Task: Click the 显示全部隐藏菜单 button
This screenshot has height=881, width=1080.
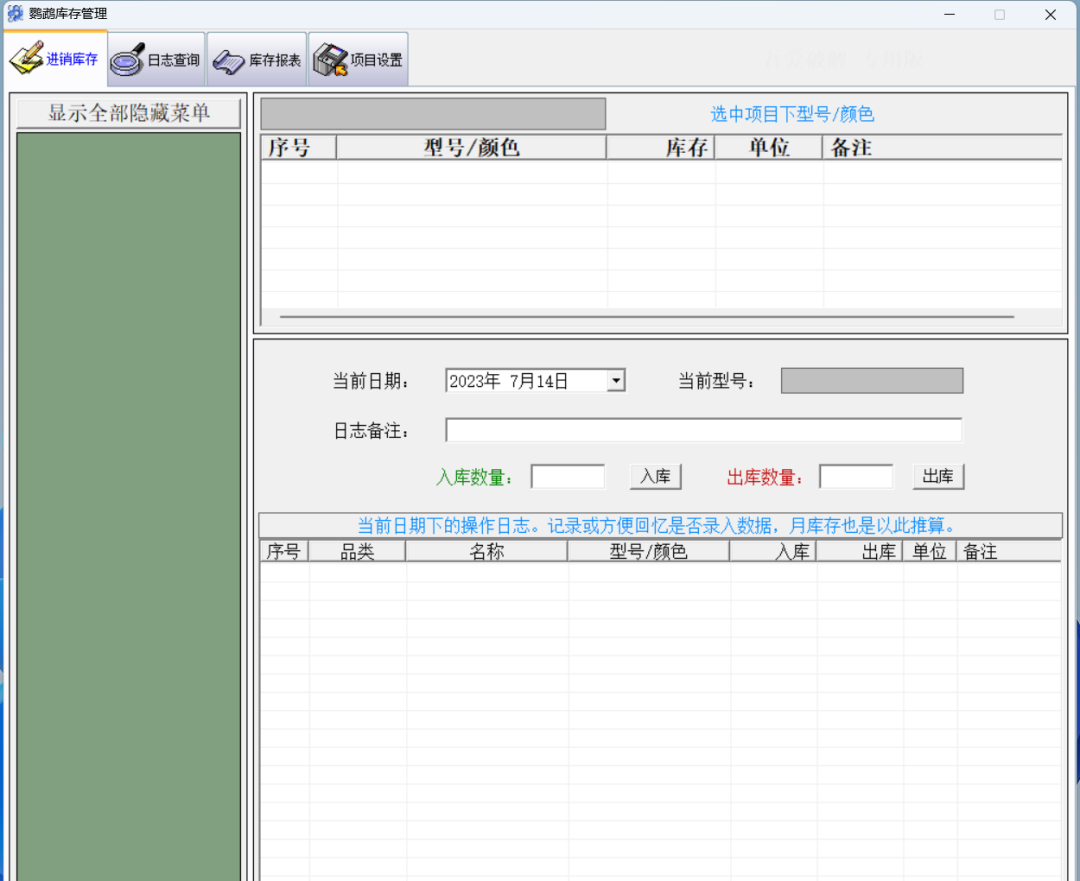Action: [129, 113]
